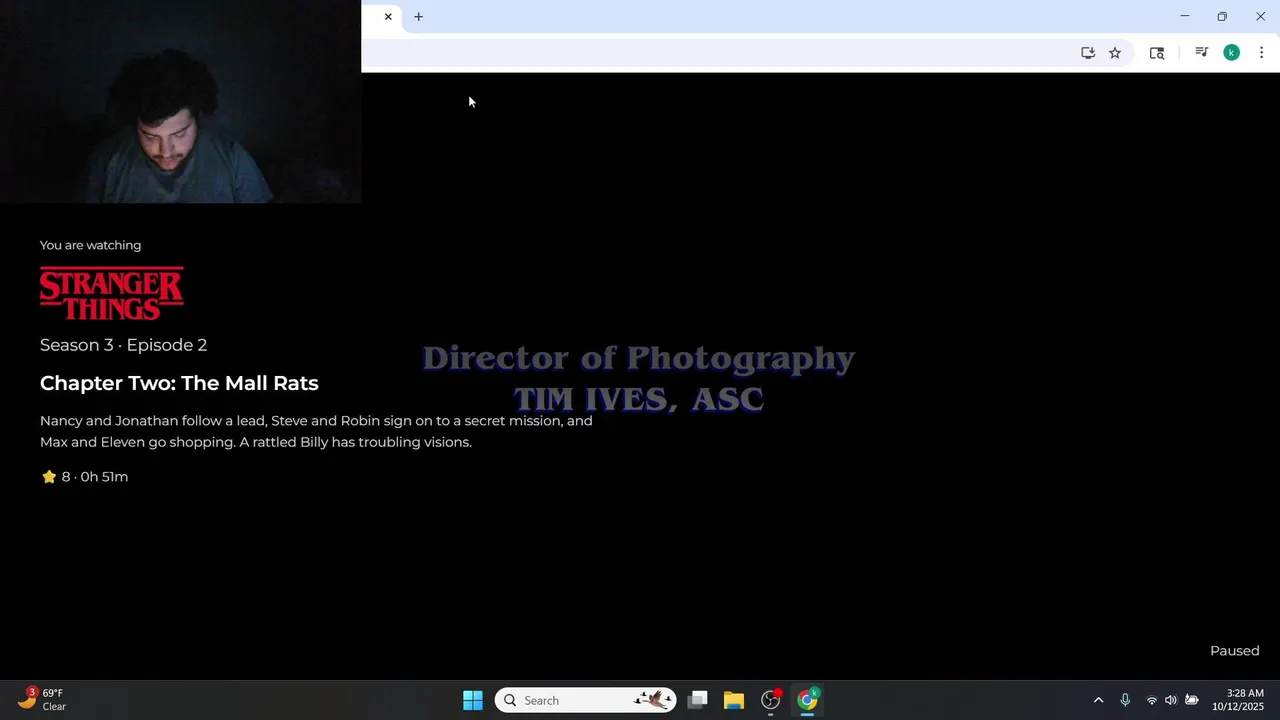Click the 'You are watching' label
This screenshot has height=720, width=1280.
90,245
